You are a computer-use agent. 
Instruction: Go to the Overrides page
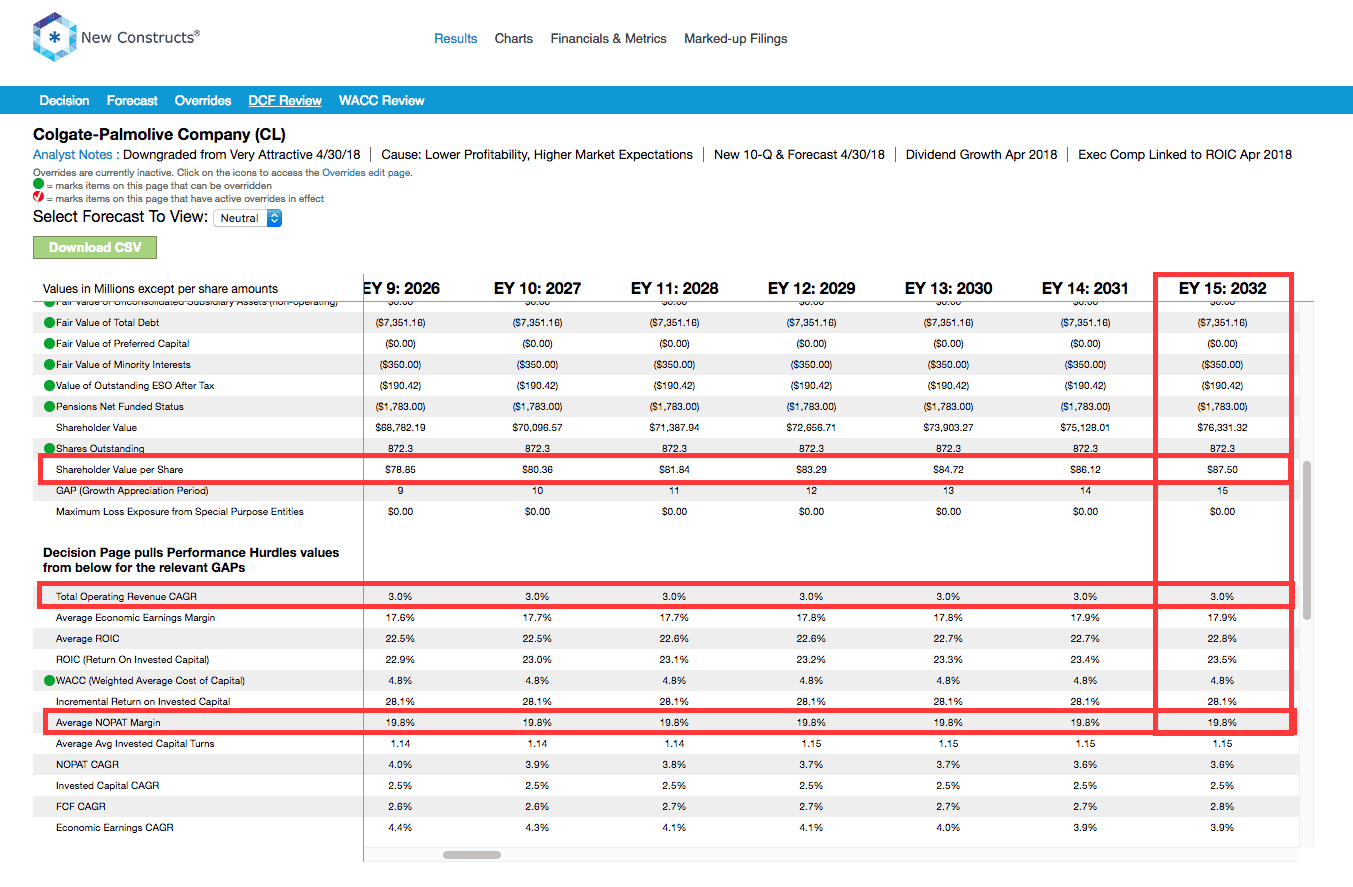pyautogui.click(x=203, y=101)
